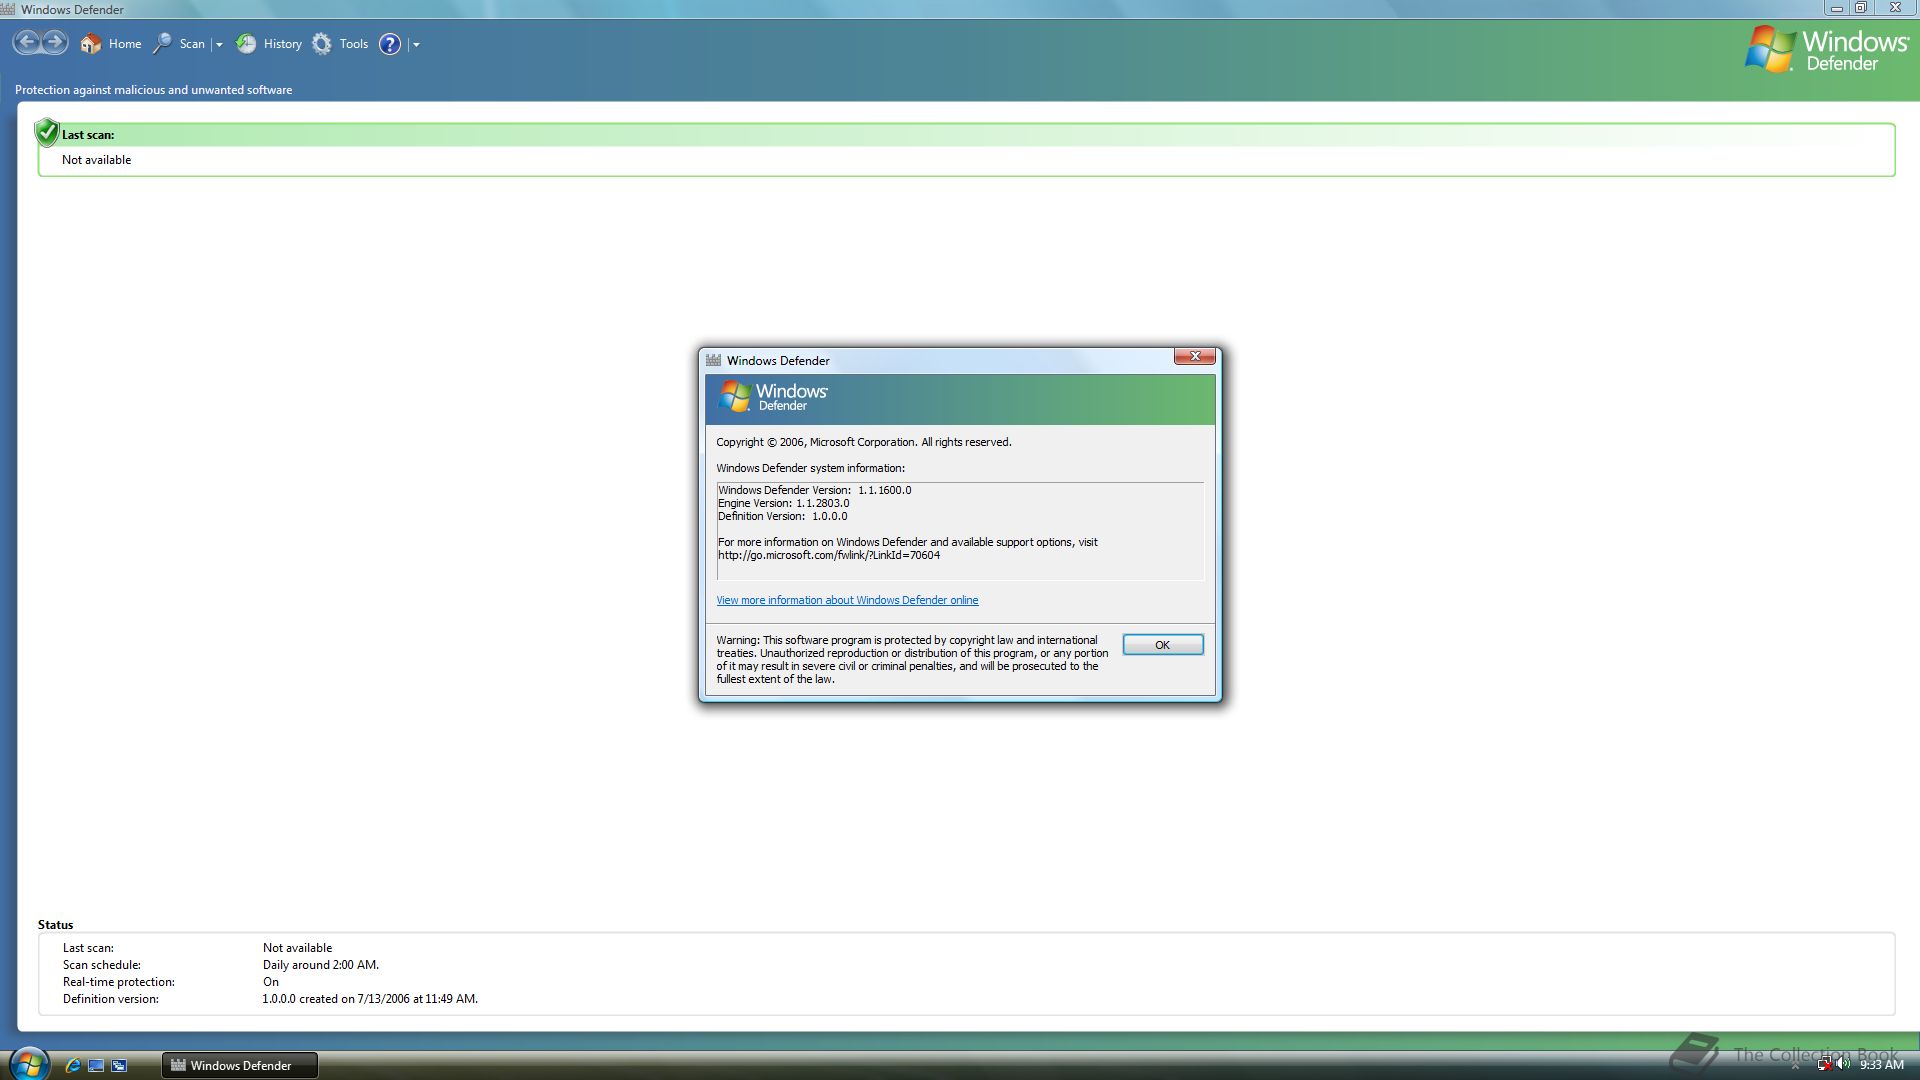Click the castle icon in the dialog title bar
1920x1080 pixels.
pos(713,360)
